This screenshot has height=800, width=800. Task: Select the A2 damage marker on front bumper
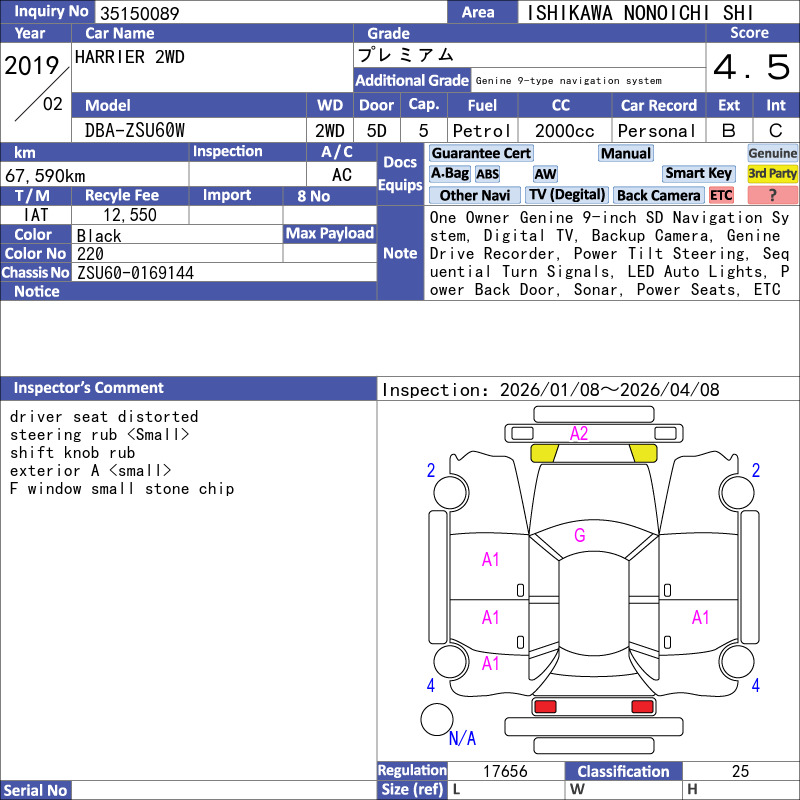click(579, 433)
